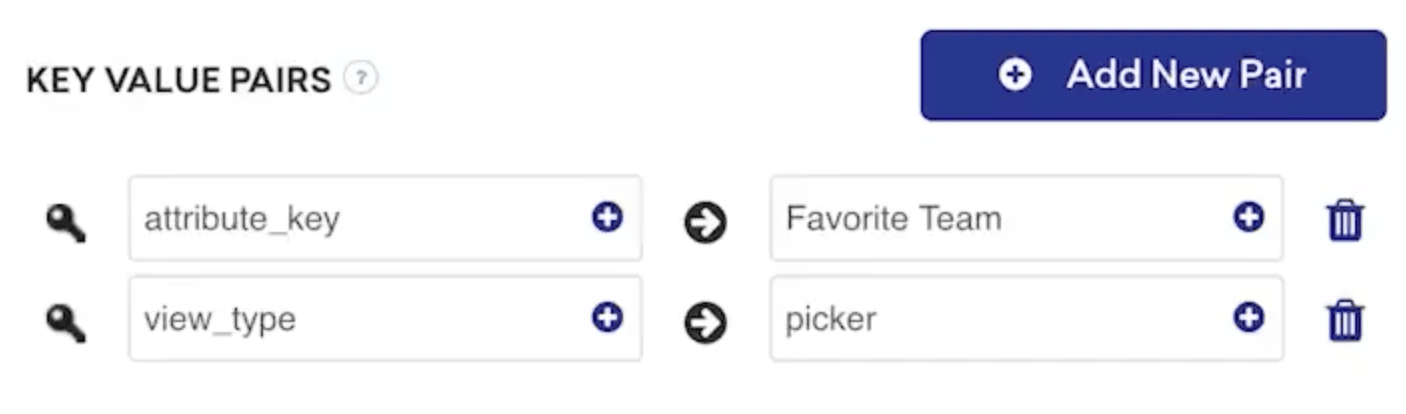Click the arrow icon after view_type

pyautogui.click(x=706, y=323)
